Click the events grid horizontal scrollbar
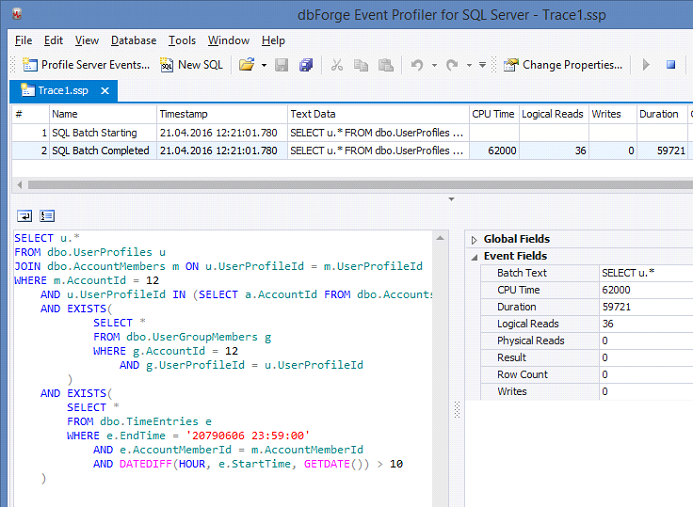The image size is (693, 507). point(360,185)
